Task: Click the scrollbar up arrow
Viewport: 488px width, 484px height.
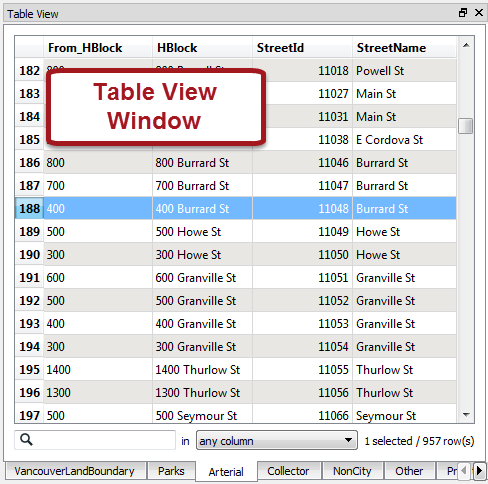Action: pos(466,45)
